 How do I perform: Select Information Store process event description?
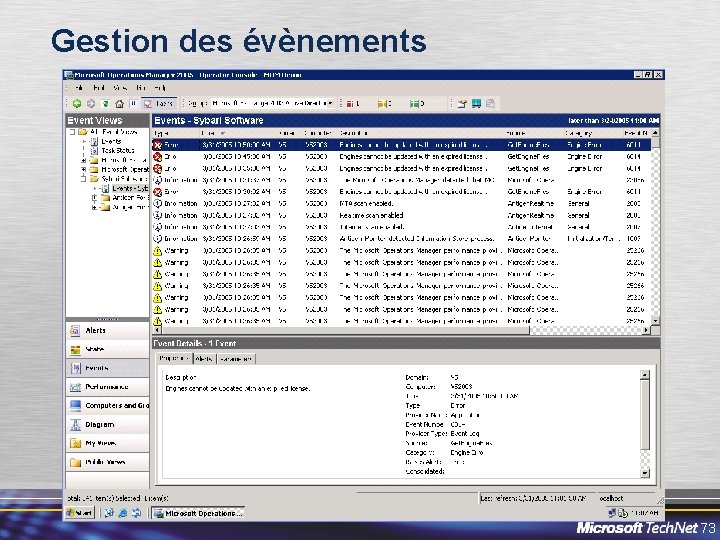coord(416,239)
